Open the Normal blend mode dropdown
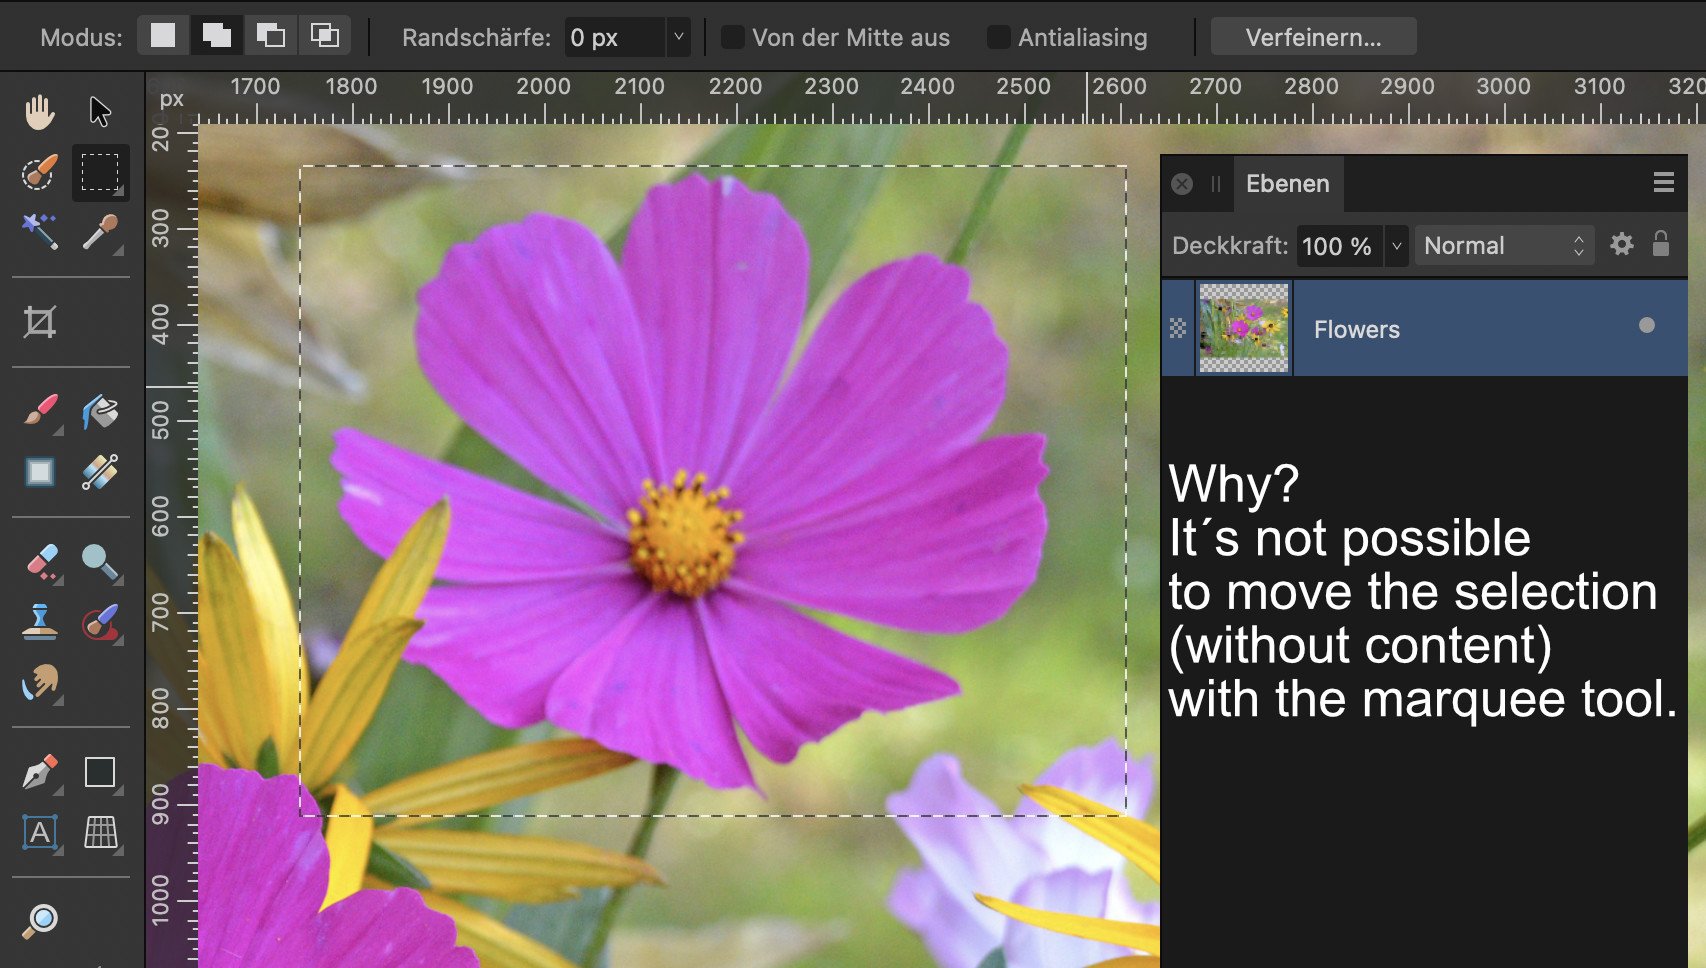 click(1504, 245)
